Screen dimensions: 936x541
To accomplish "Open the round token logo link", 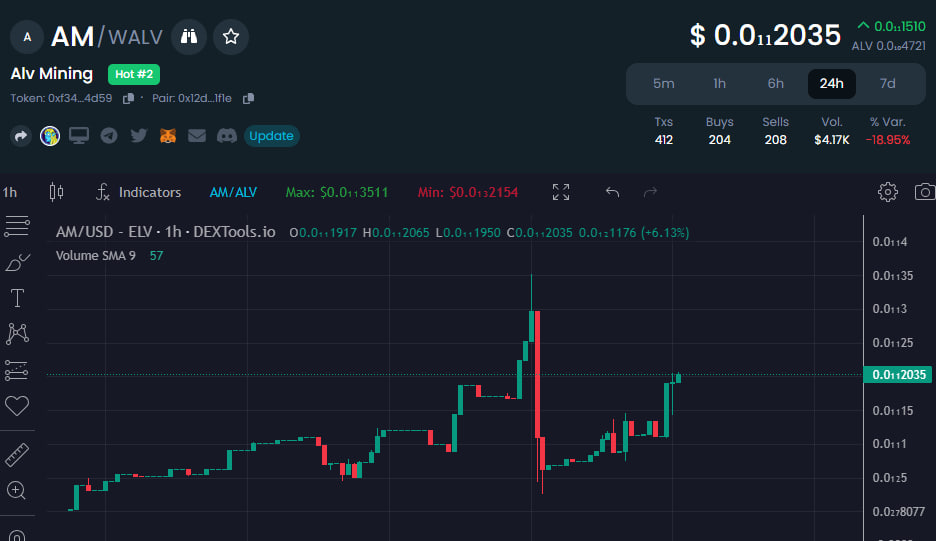I will (50, 136).
